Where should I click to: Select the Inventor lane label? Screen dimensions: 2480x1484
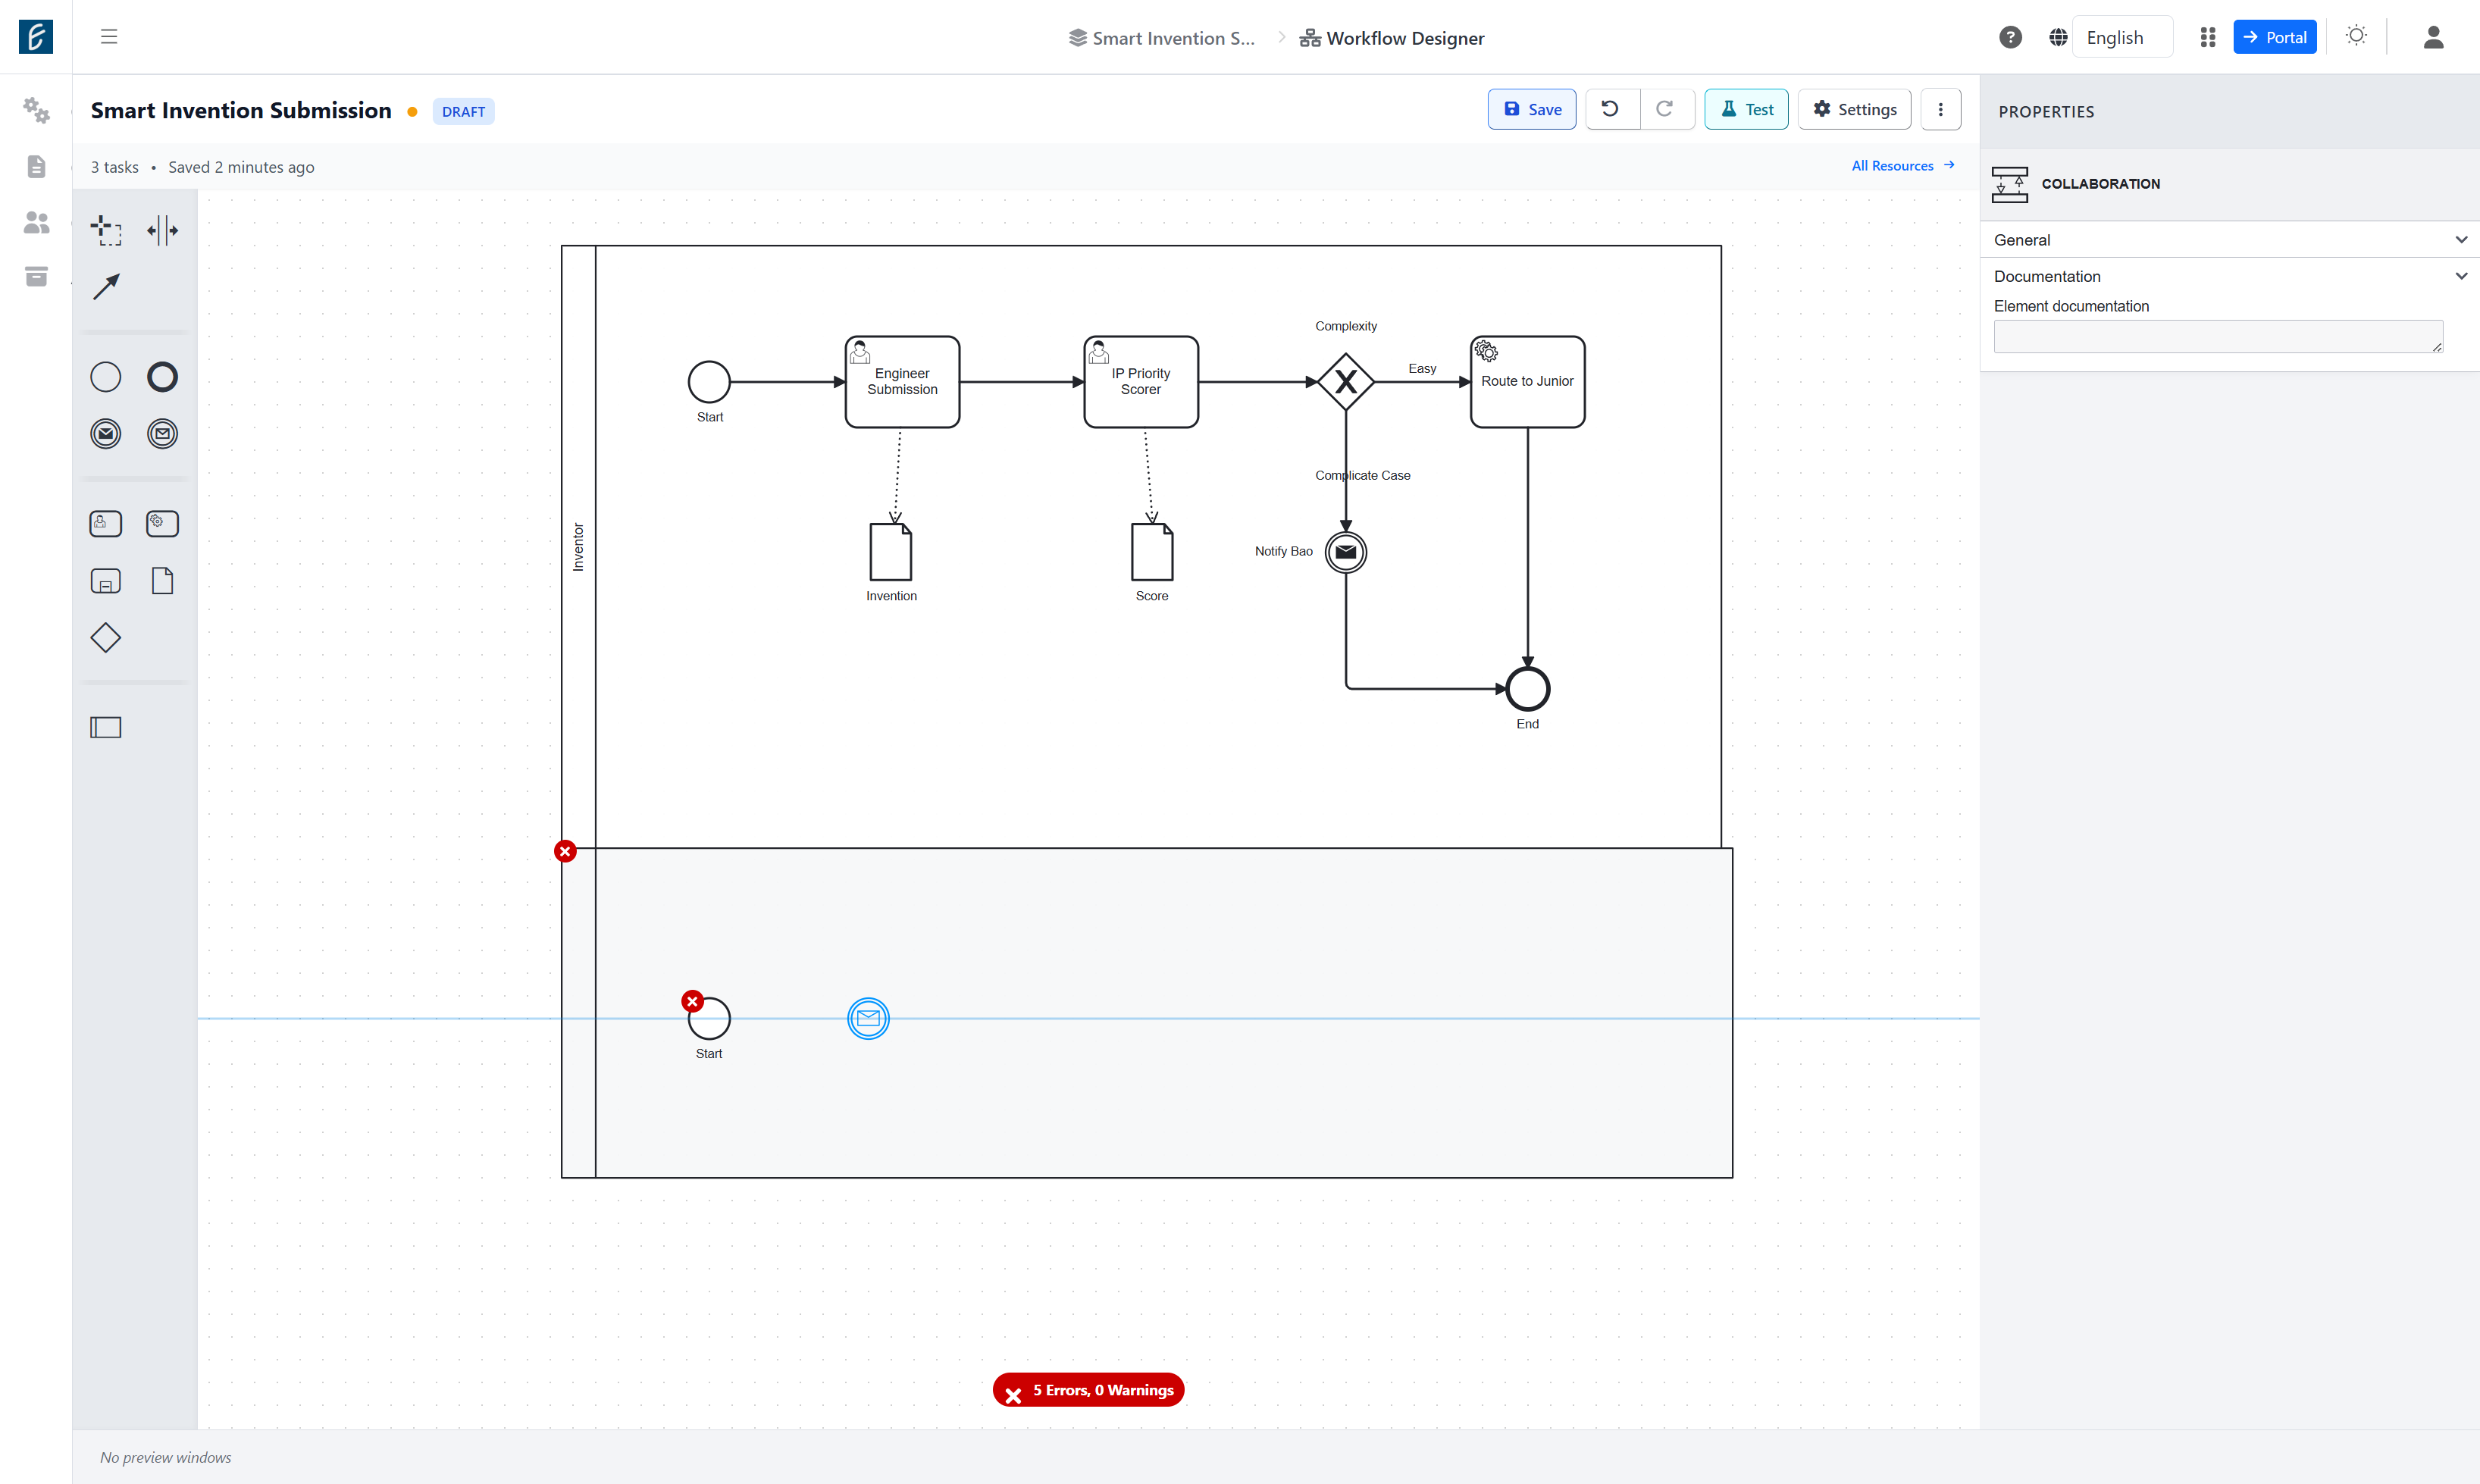click(578, 547)
